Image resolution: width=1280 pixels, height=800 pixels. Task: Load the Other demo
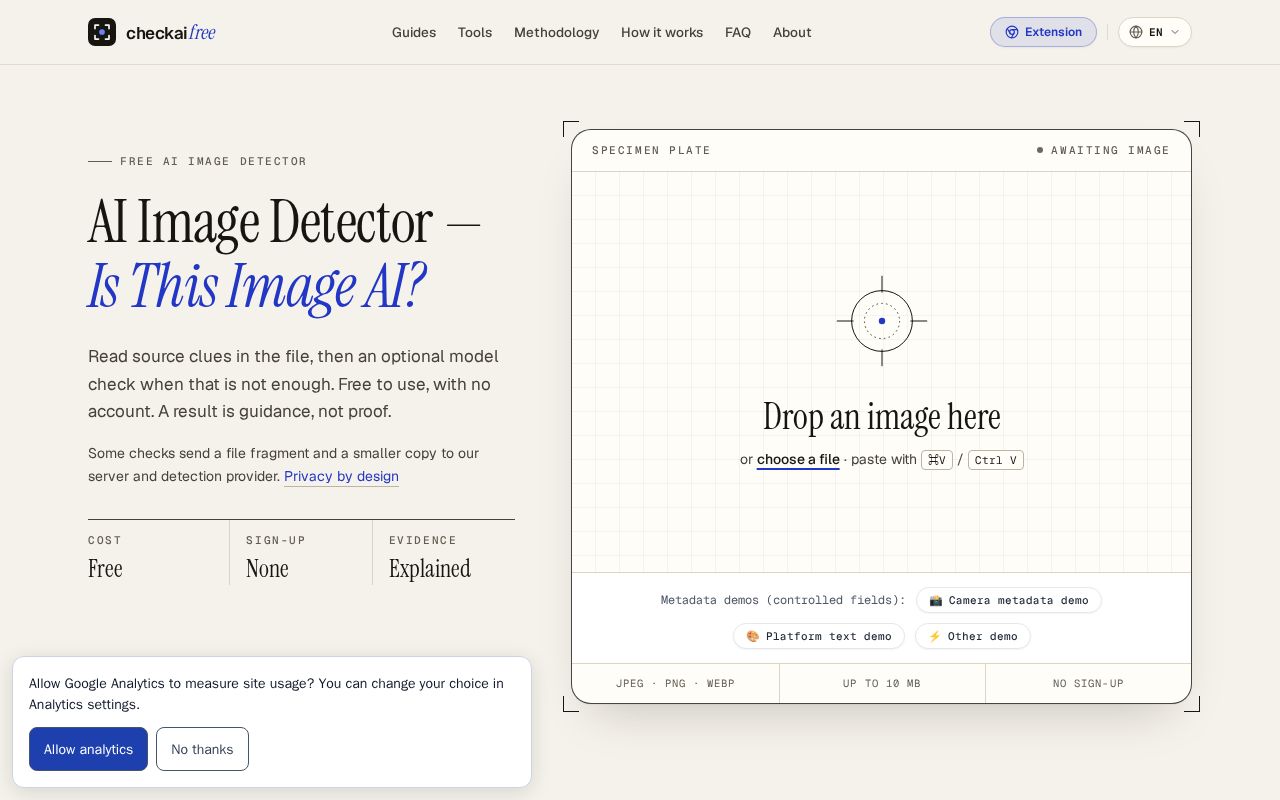point(973,636)
